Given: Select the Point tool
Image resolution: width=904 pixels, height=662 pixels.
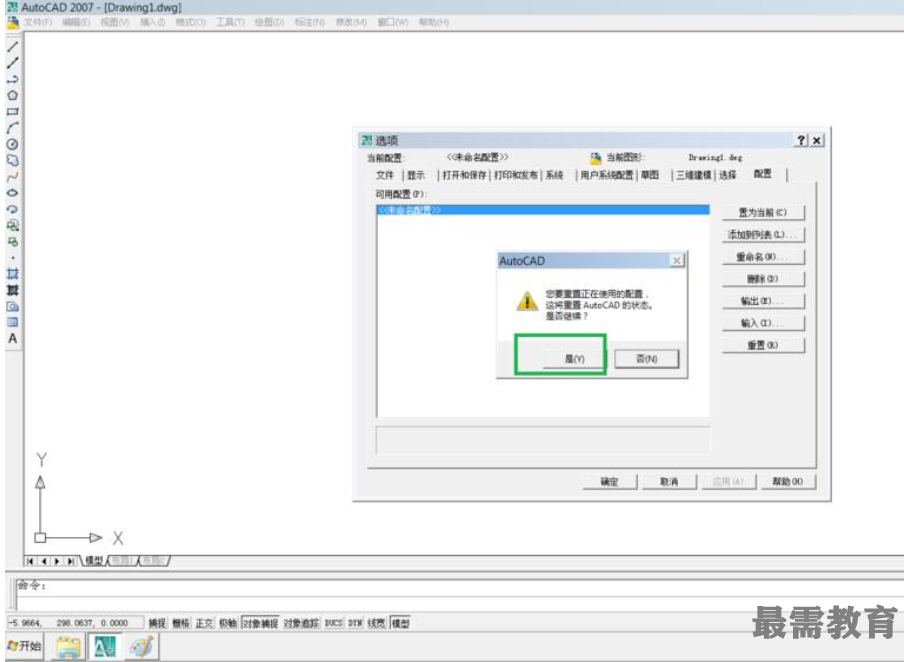Looking at the screenshot, I should point(13,258).
